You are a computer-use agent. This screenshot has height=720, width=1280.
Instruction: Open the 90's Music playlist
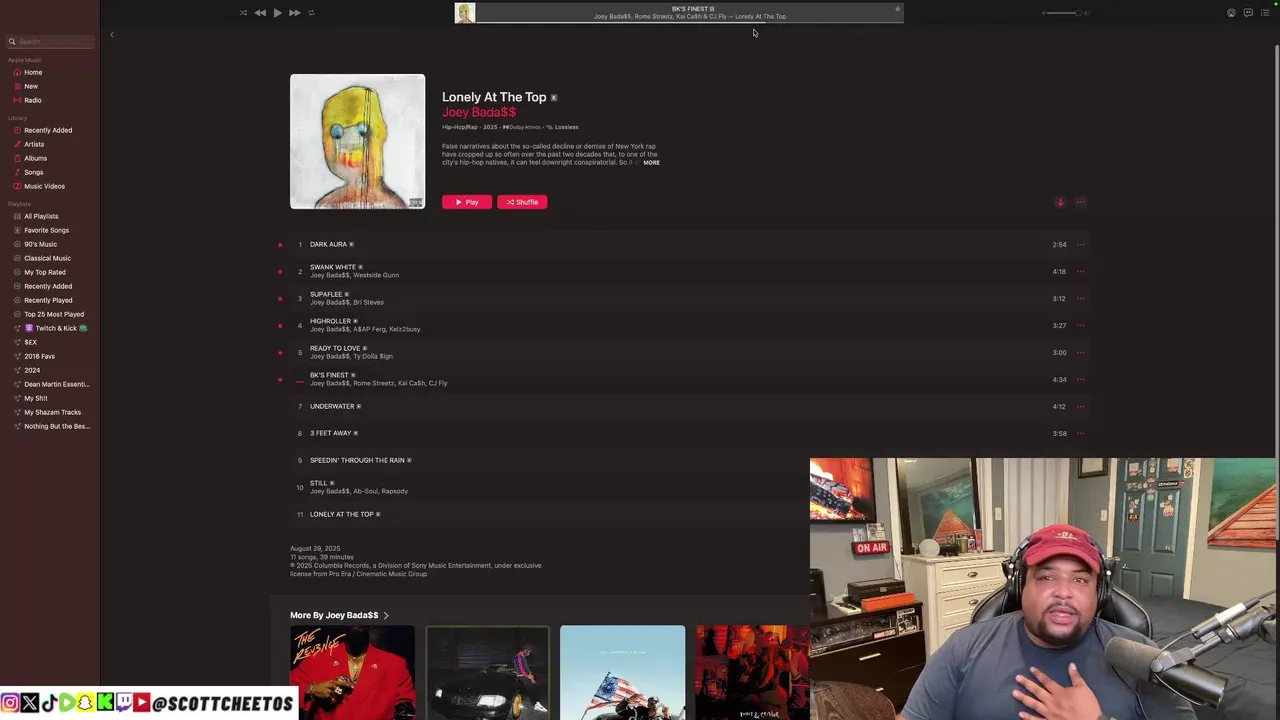click(x=40, y=244)
